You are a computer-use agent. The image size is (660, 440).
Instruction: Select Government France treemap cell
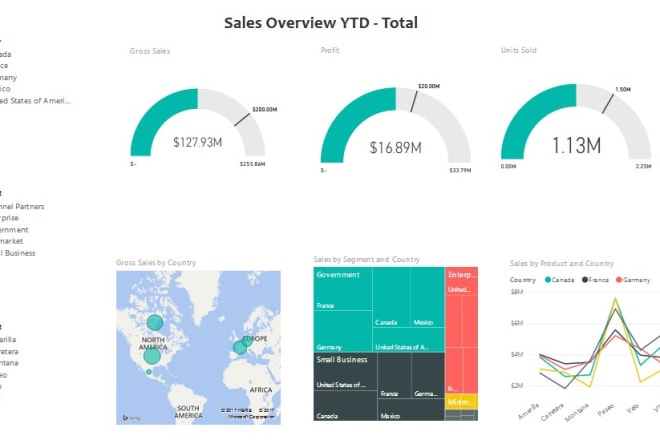tap(343, 289)
